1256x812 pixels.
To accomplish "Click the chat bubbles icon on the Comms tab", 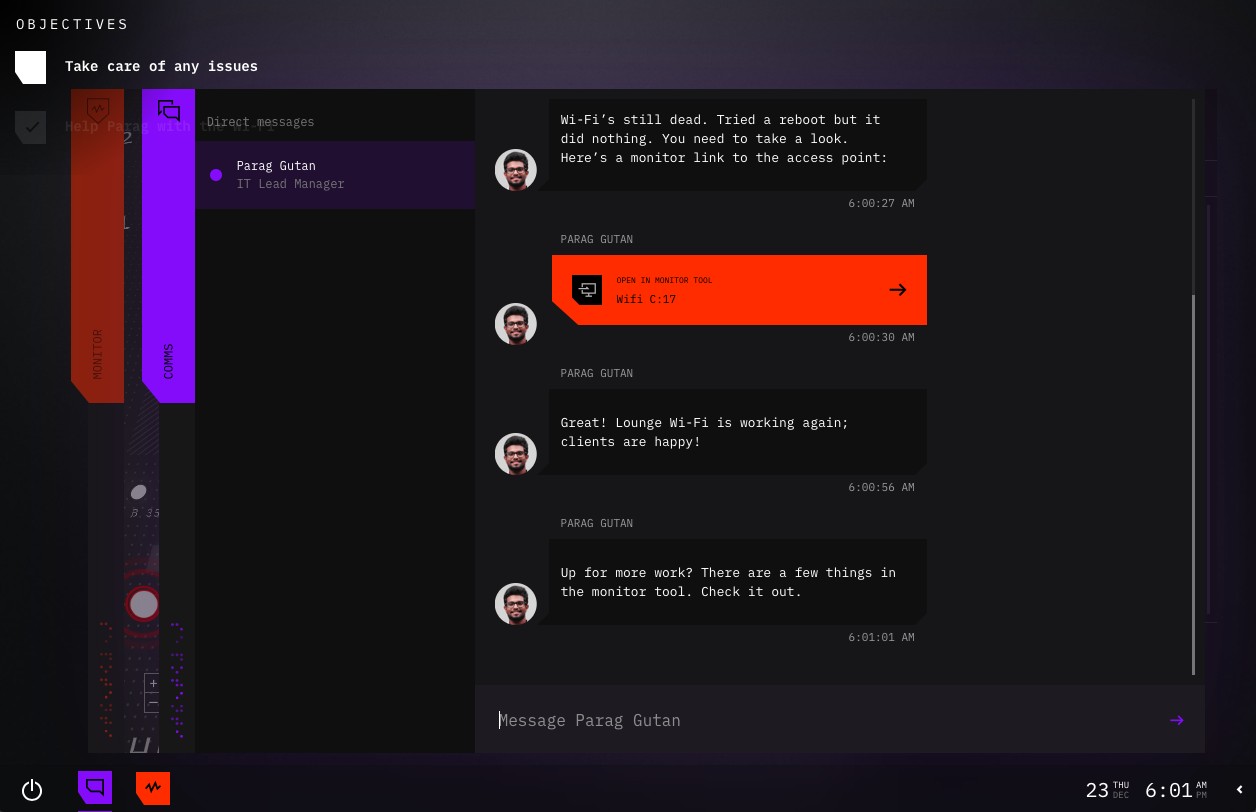I will [169, 110].
